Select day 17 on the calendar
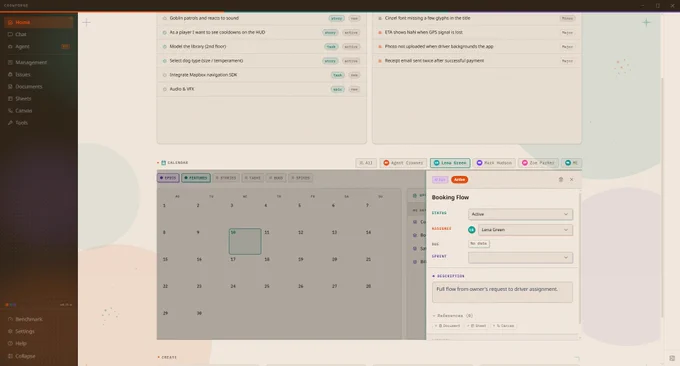The height and width of the screenshot is (366, 680). point(245,268)
